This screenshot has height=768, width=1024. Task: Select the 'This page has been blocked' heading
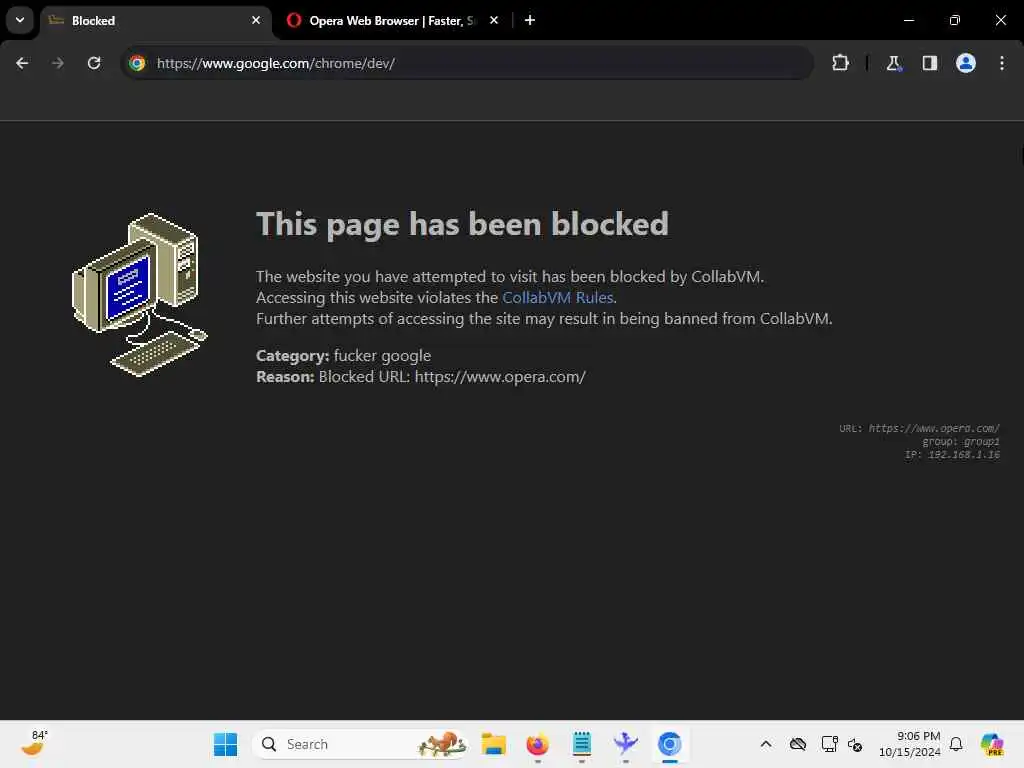462,224
